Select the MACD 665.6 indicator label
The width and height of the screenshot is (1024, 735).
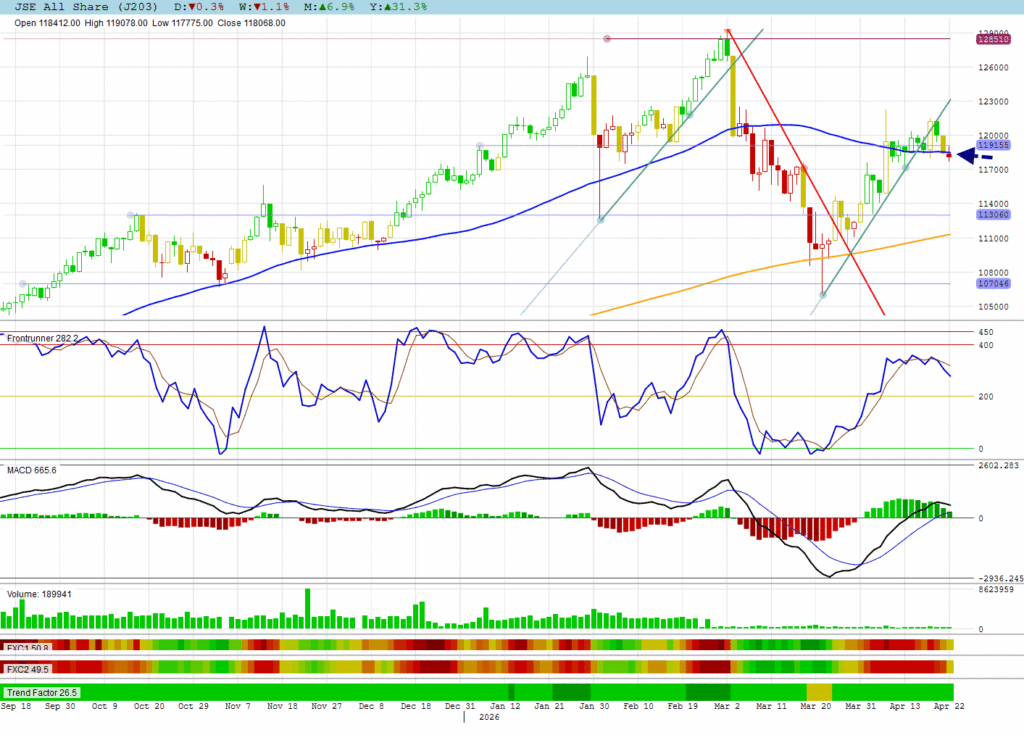(32, 469)
